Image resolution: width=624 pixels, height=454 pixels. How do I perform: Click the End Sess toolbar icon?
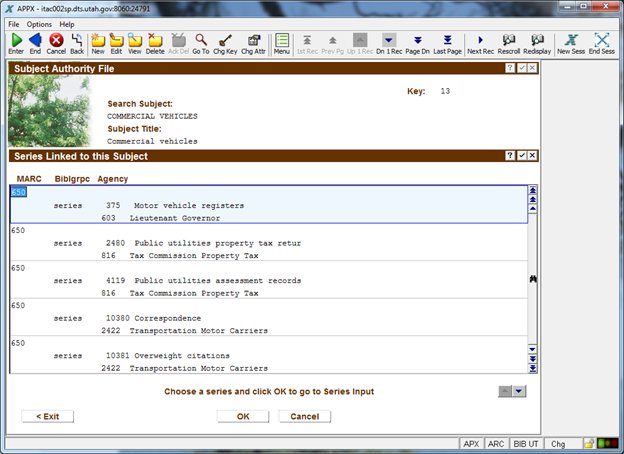point(602,42)
